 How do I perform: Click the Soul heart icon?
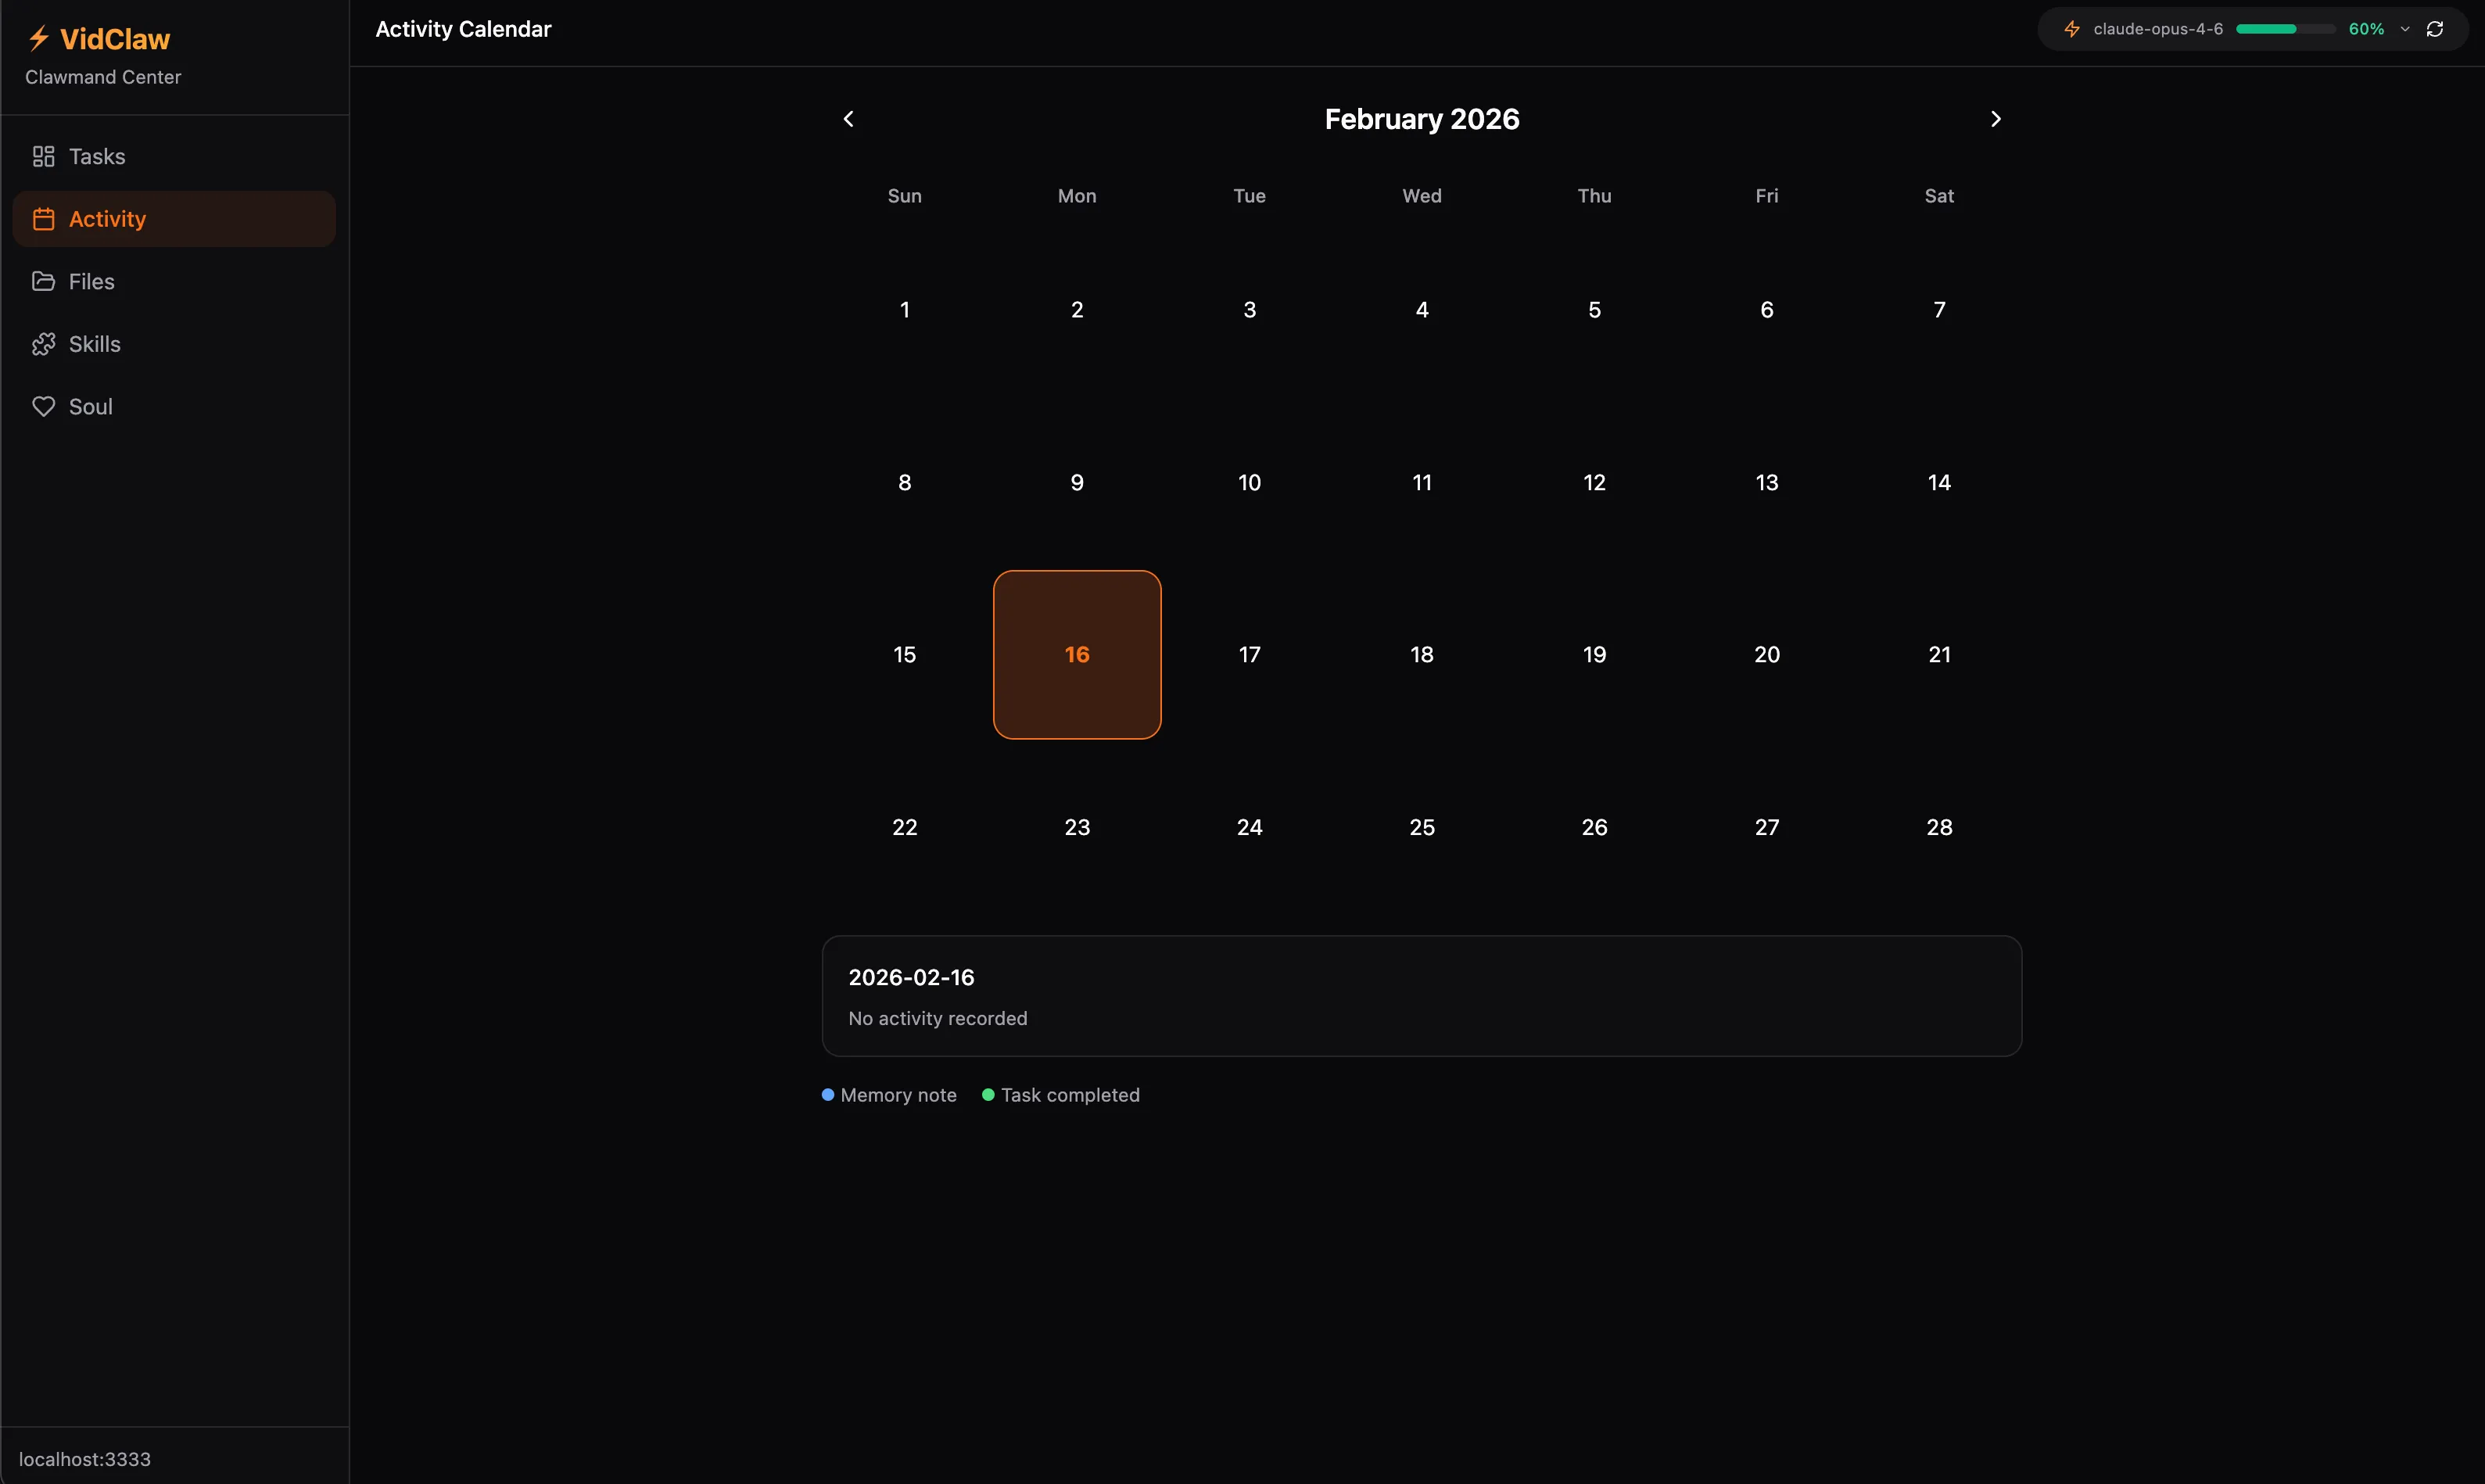pyautogui.click(x=44, y=406)
